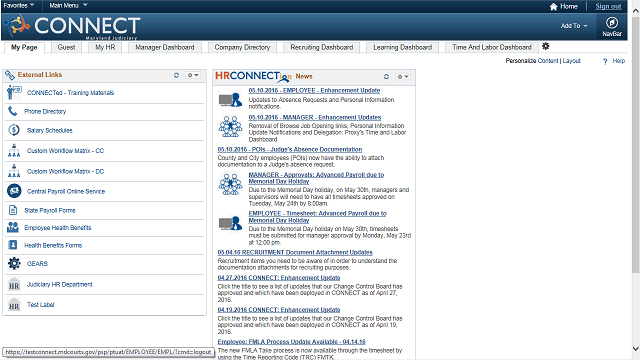
Task: Refresh the HRConnection News pagelet
Action: (x=386, y=76)
